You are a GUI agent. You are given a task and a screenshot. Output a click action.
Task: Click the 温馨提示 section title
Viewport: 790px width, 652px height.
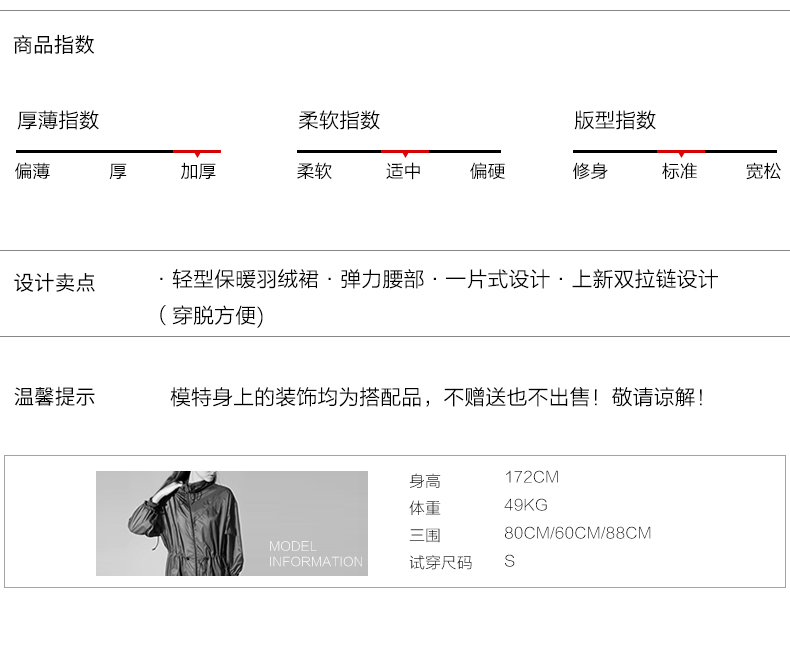click(x=54, y=397)
